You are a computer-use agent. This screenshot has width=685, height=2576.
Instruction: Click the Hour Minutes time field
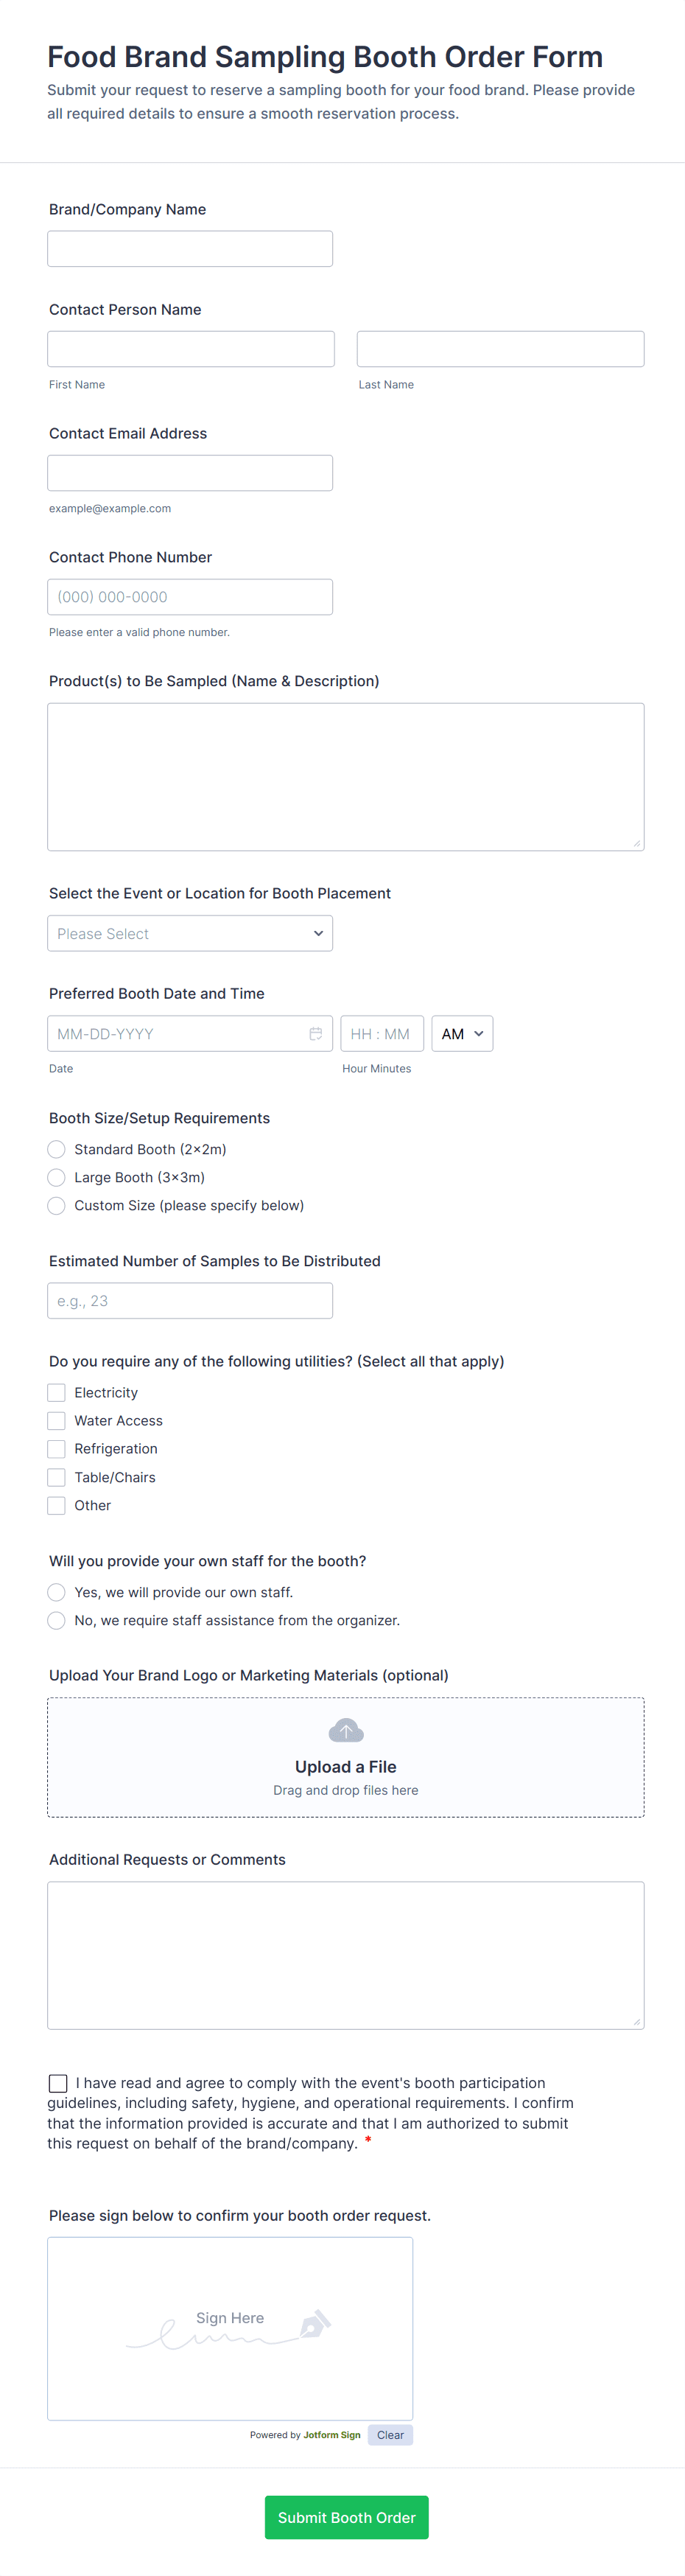click(381, 1034)
